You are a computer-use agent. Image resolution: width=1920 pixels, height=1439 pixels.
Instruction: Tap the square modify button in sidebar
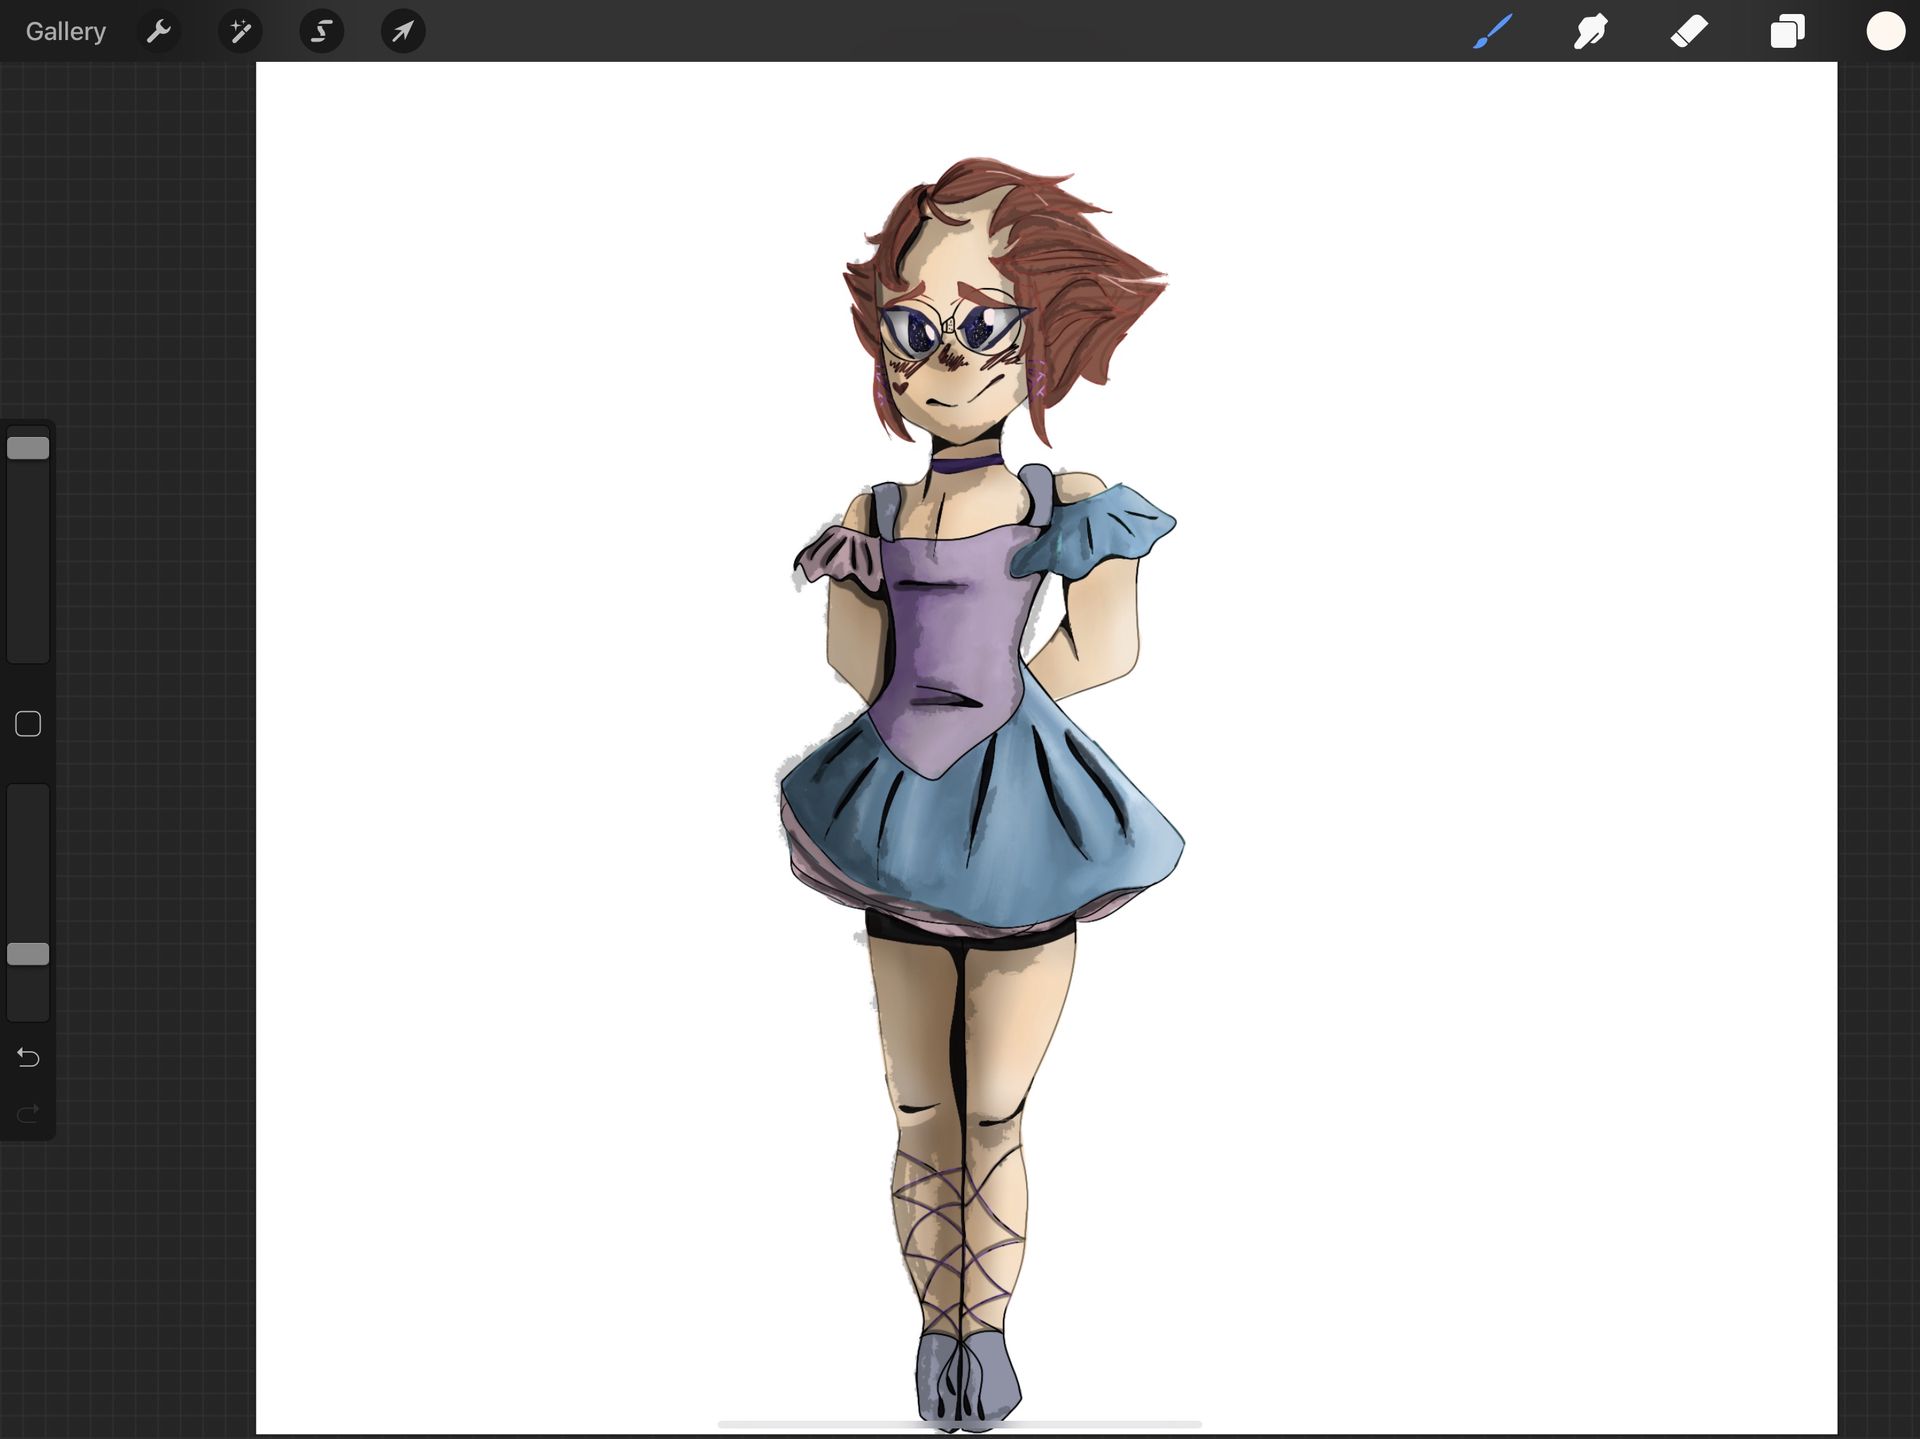[x=28, y=724]
